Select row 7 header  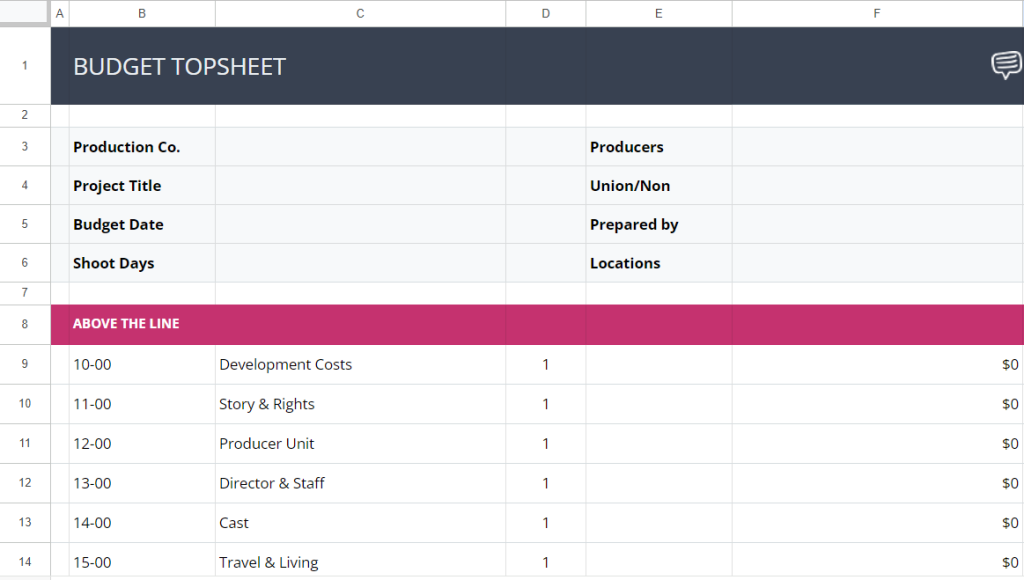25,293
